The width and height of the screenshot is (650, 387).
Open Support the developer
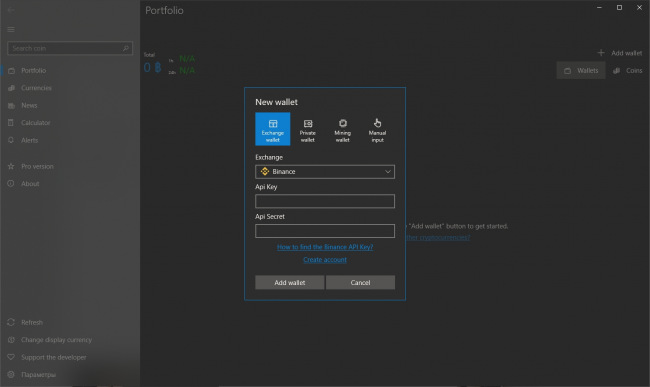click(x=70, y=357)
